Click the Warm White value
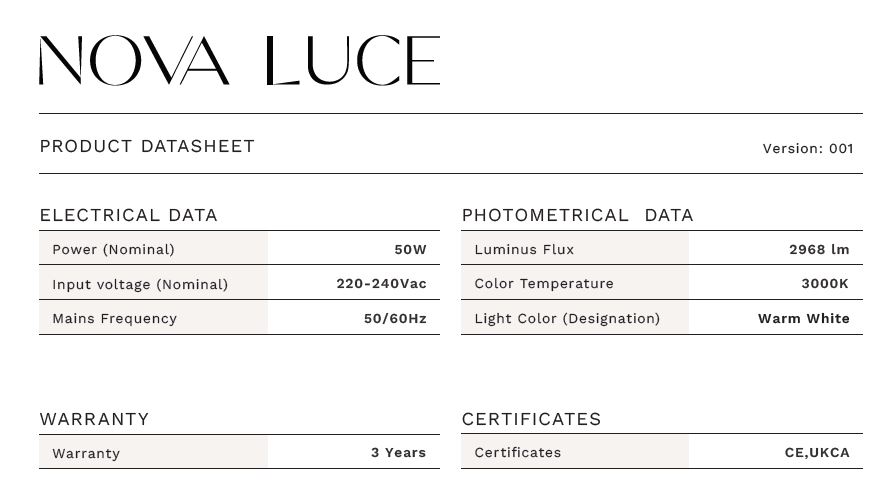 (803, 318)
